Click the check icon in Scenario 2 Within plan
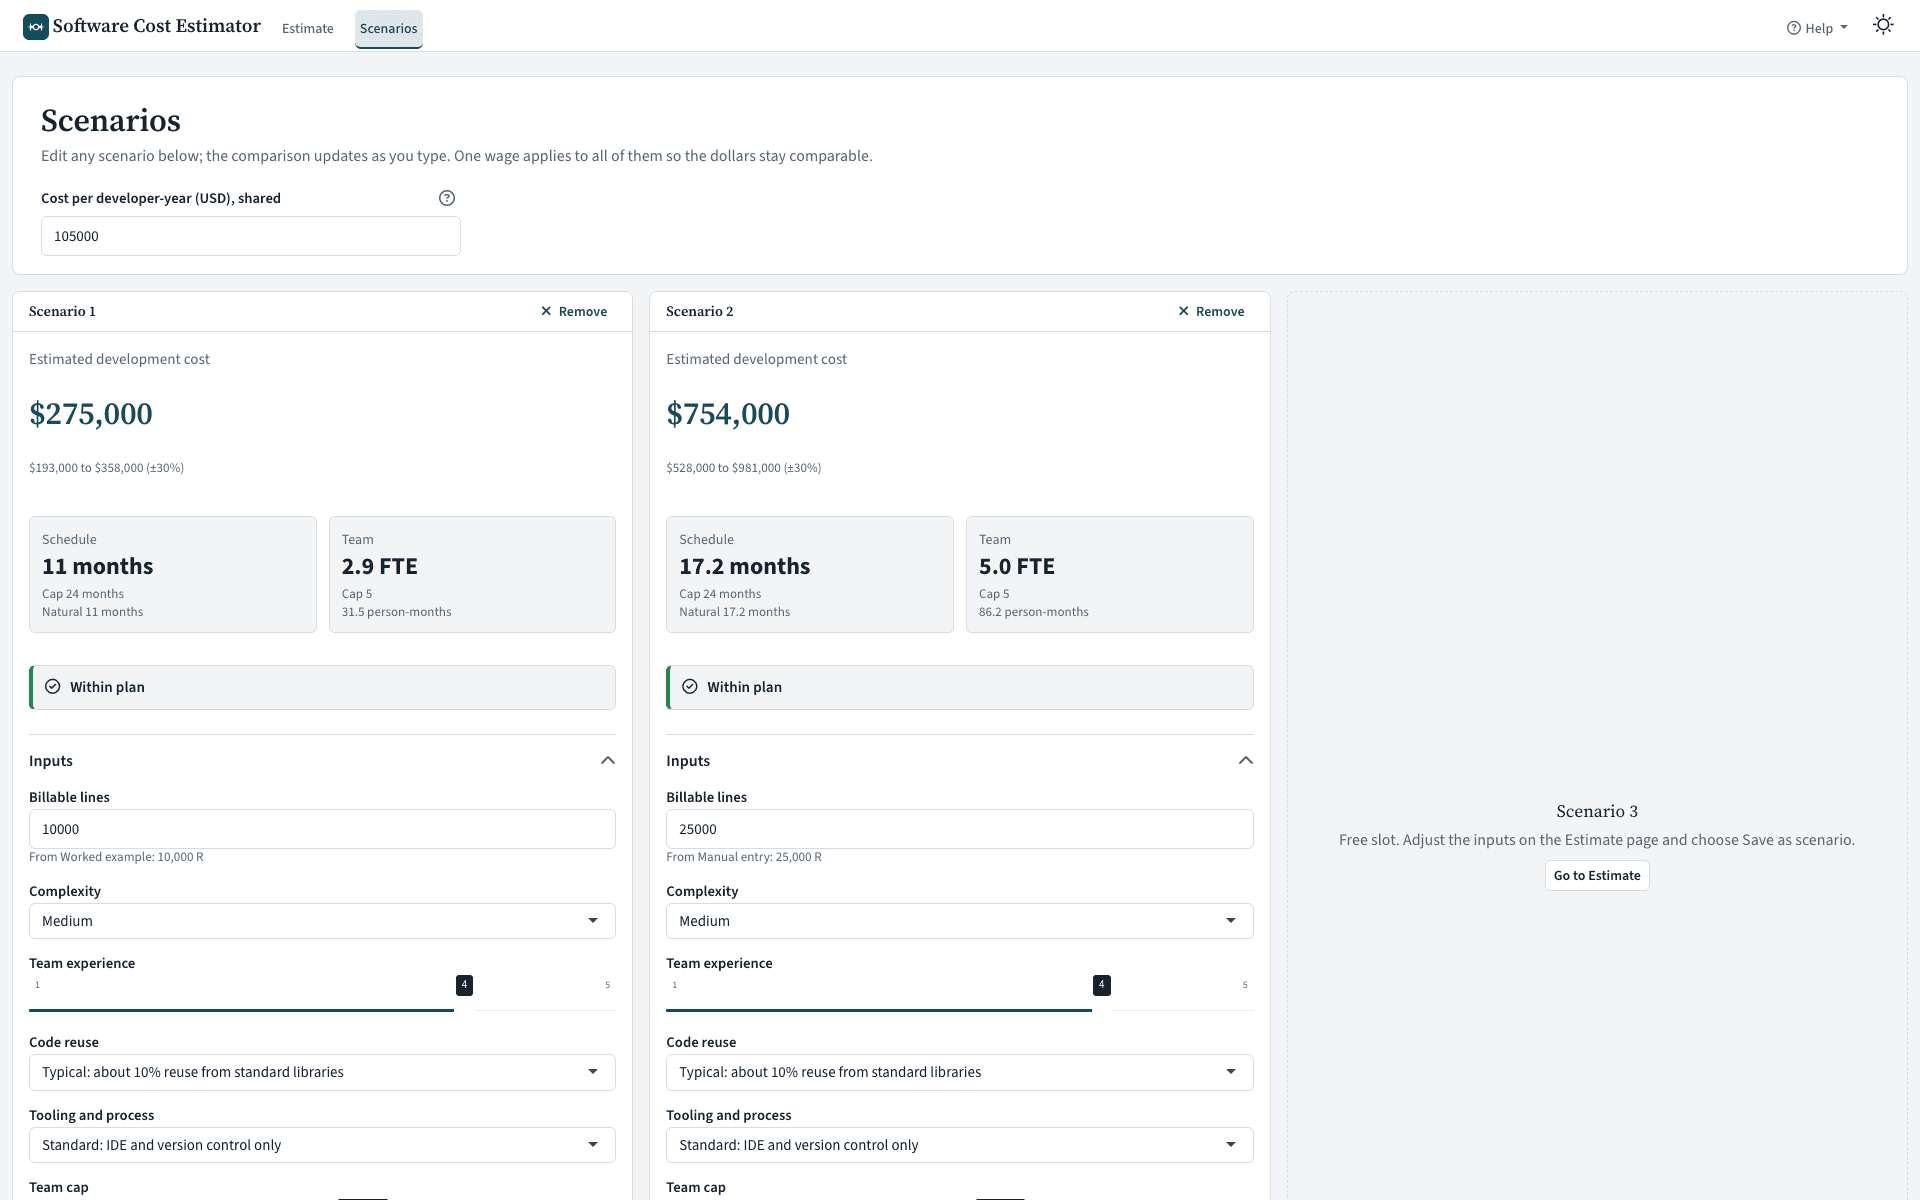Viewport: 1920px width, 1200px height. point(690,687)
